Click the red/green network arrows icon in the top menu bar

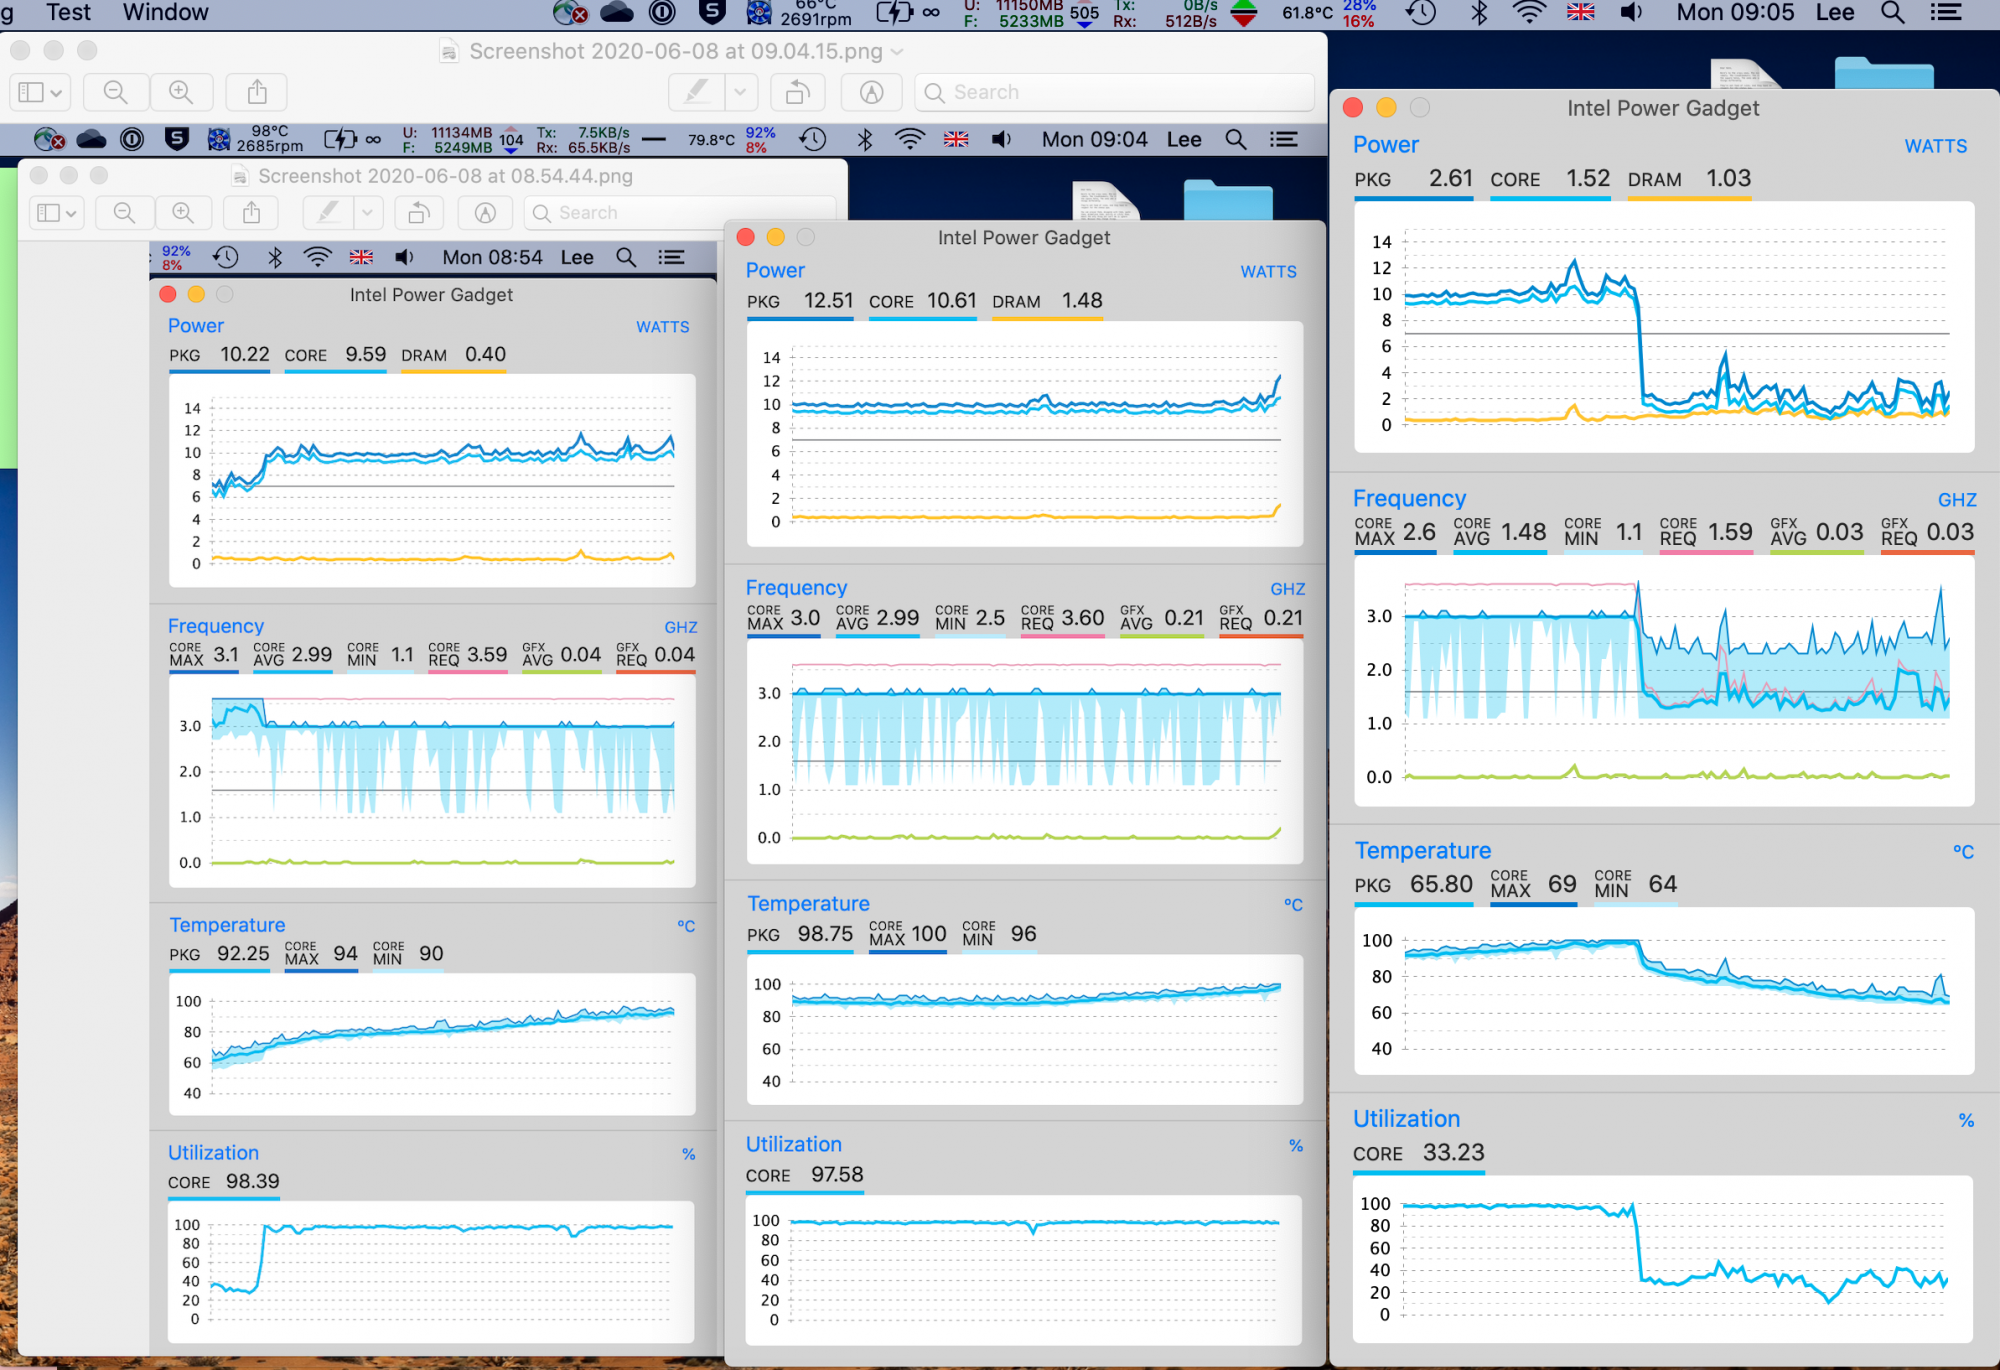click(1244, 12)
